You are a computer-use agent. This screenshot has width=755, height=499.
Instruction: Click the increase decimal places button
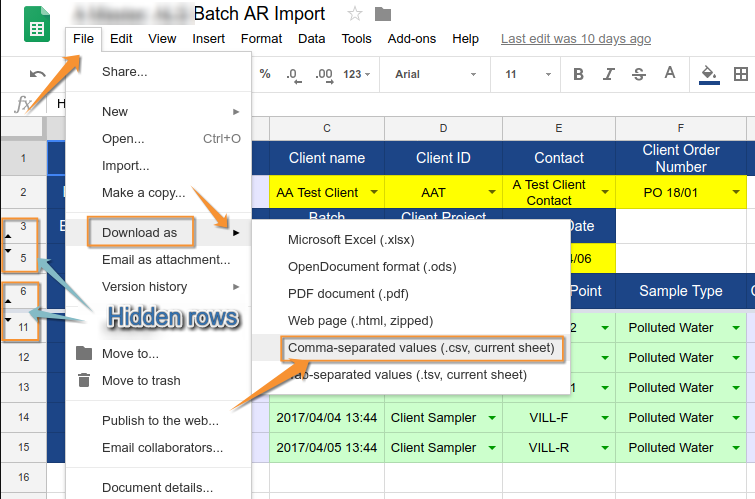(x=322, y=74)
